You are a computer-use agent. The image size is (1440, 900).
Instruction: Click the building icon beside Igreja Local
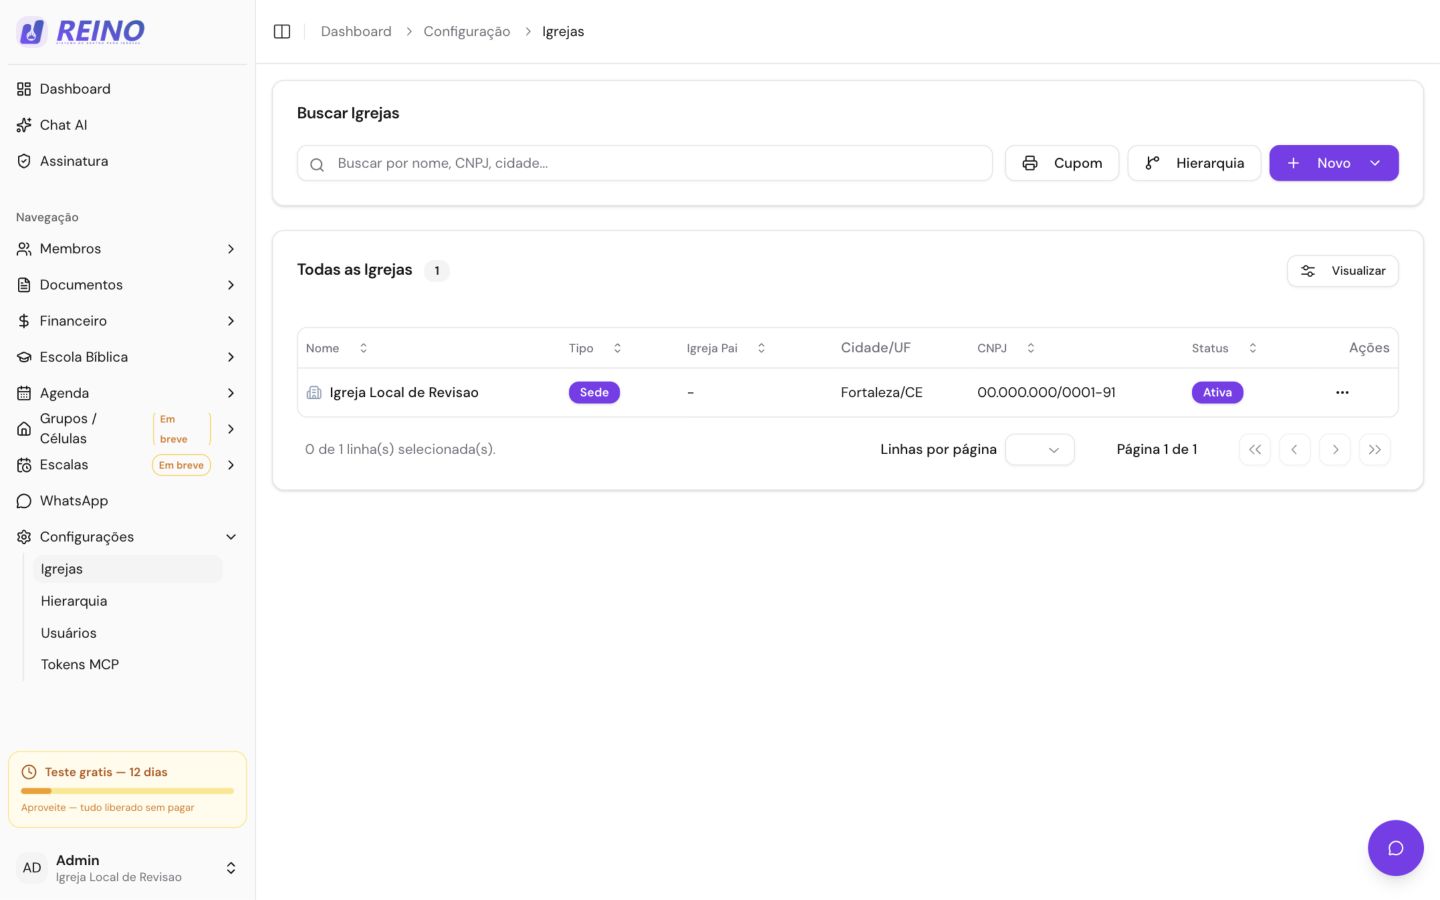[314, 393]
